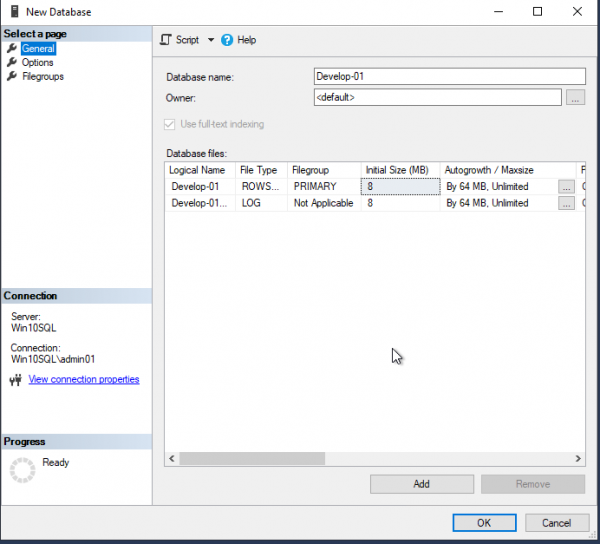600x544 pixels.
Task: Click the connection properties plug icon
Action: tap(16, 380)
